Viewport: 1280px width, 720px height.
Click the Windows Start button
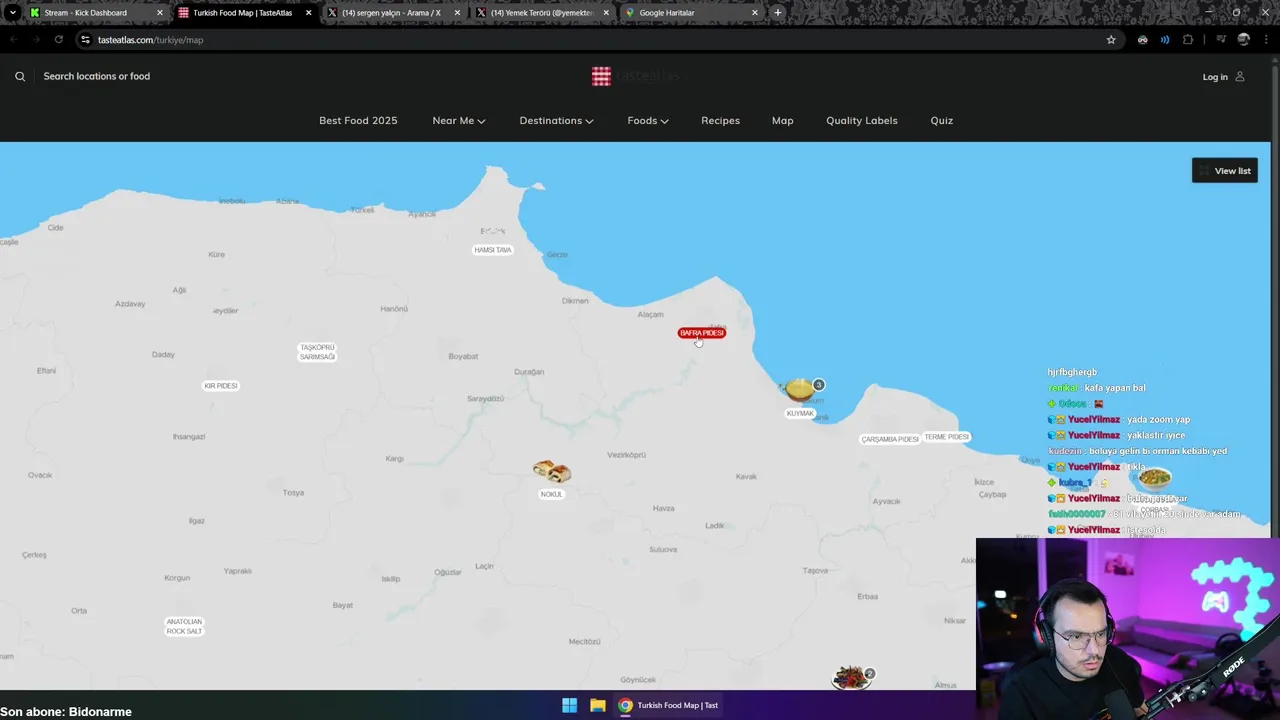[x=569, y=705]
